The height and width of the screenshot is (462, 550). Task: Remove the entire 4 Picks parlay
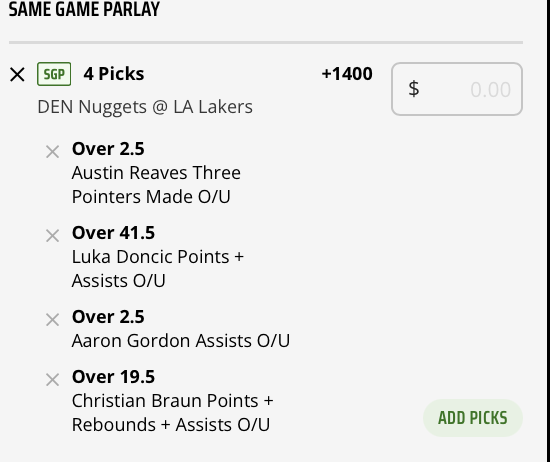click(x=17, y=75)
